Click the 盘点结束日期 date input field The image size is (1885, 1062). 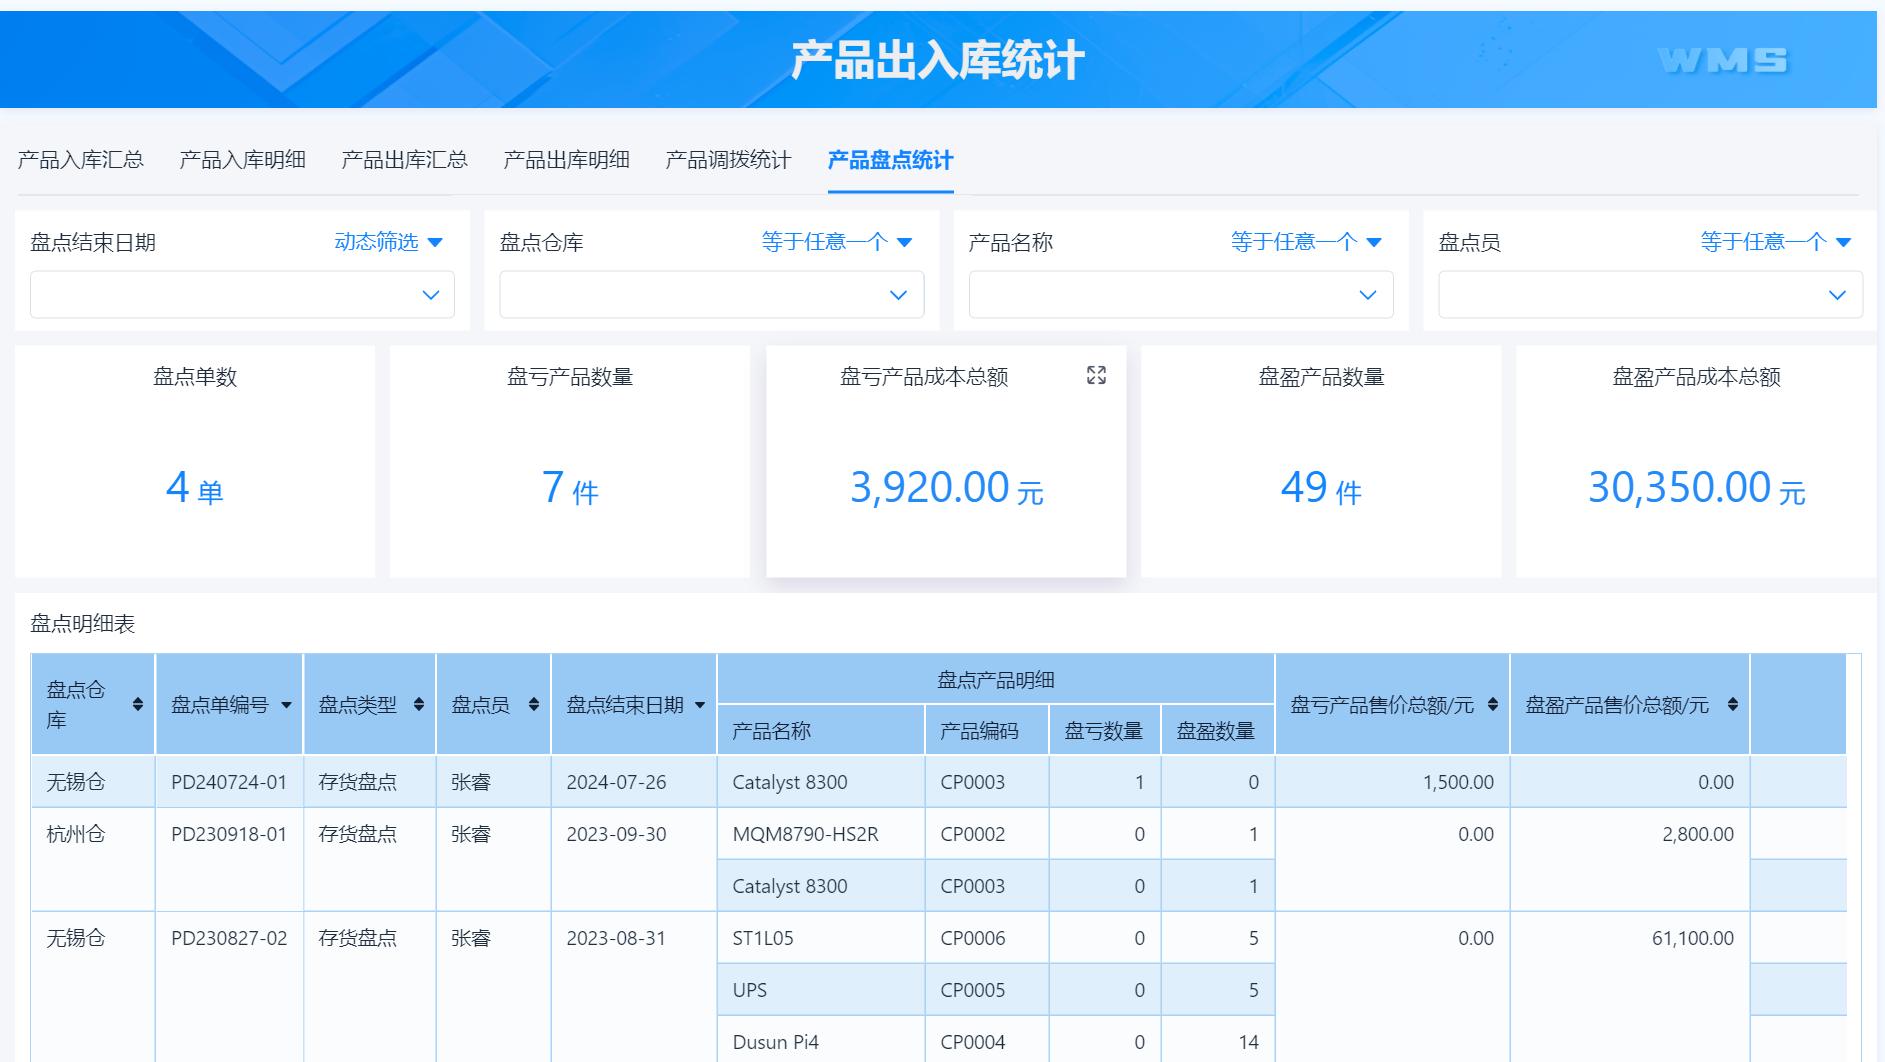tap(242, 295)
